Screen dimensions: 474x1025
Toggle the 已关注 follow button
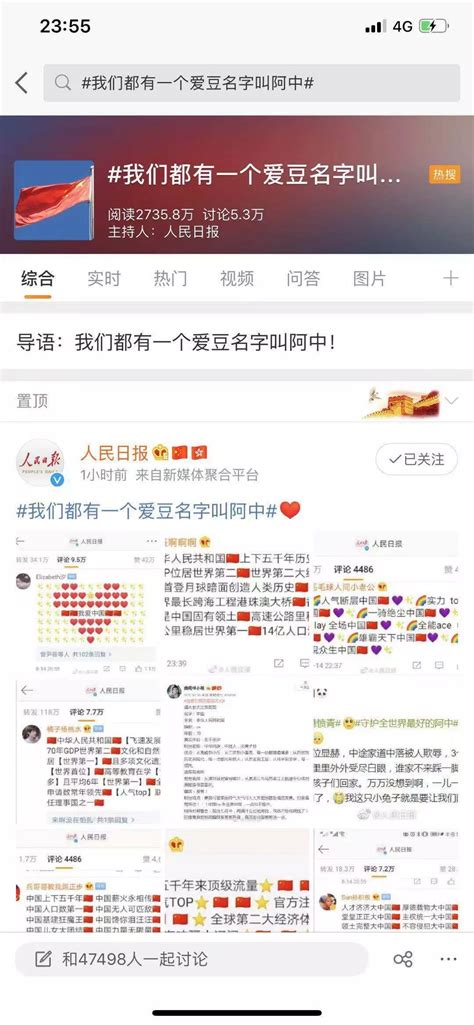coord(416,460)
